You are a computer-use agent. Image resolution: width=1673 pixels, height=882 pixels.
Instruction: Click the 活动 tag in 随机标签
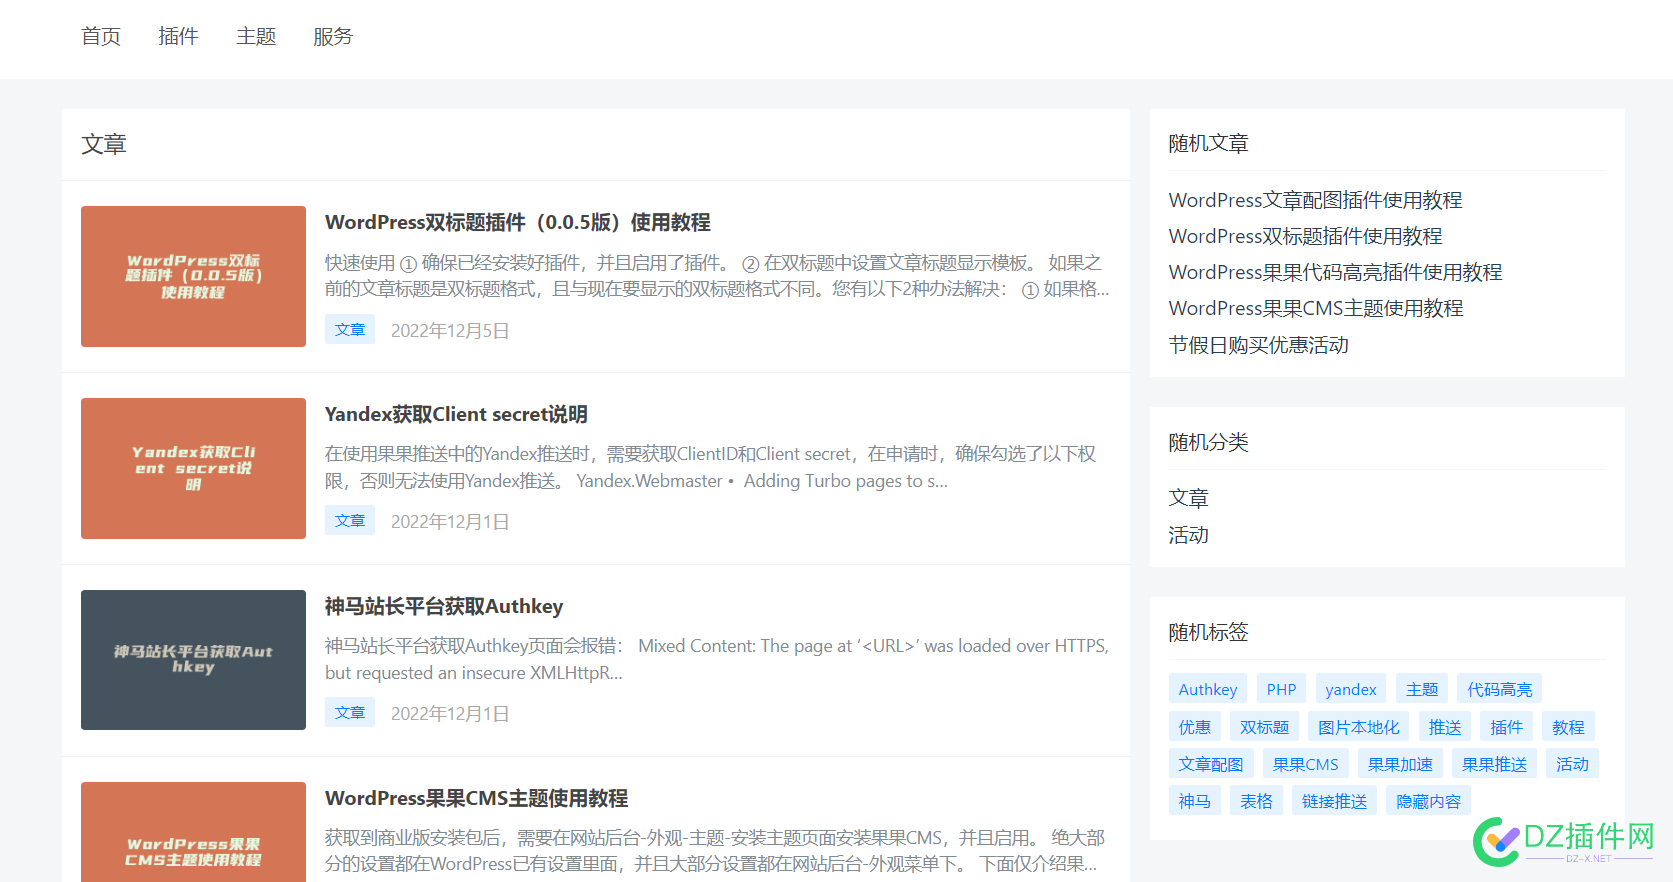click(1573, 764)
